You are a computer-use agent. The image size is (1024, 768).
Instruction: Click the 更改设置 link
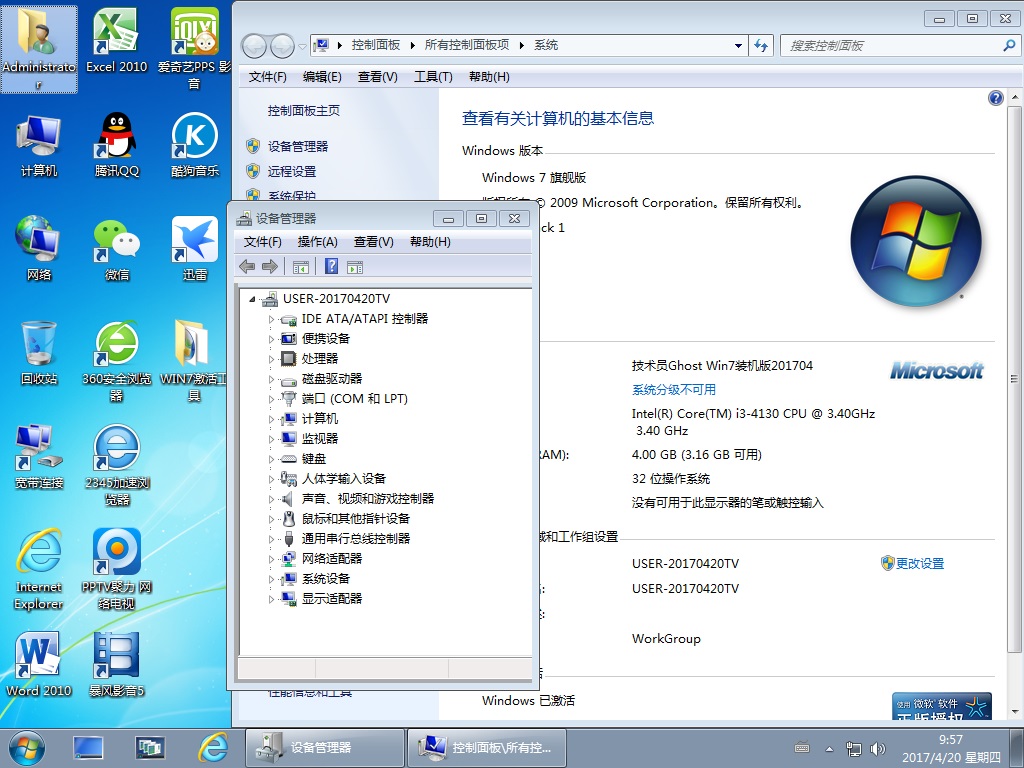(920, 564)
